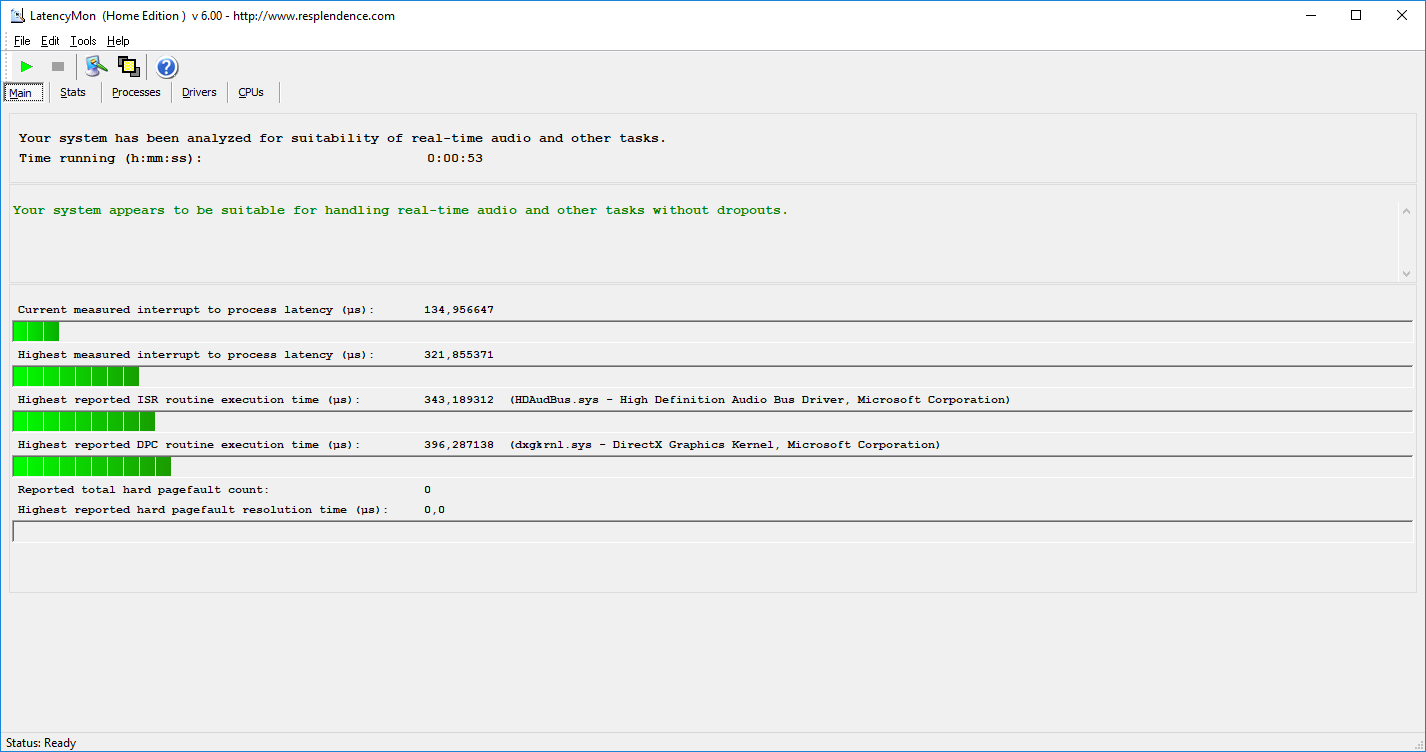The image size is (1426, 752).
Task: Maximize the LatencyMon window
Action: pos(1356,16)
